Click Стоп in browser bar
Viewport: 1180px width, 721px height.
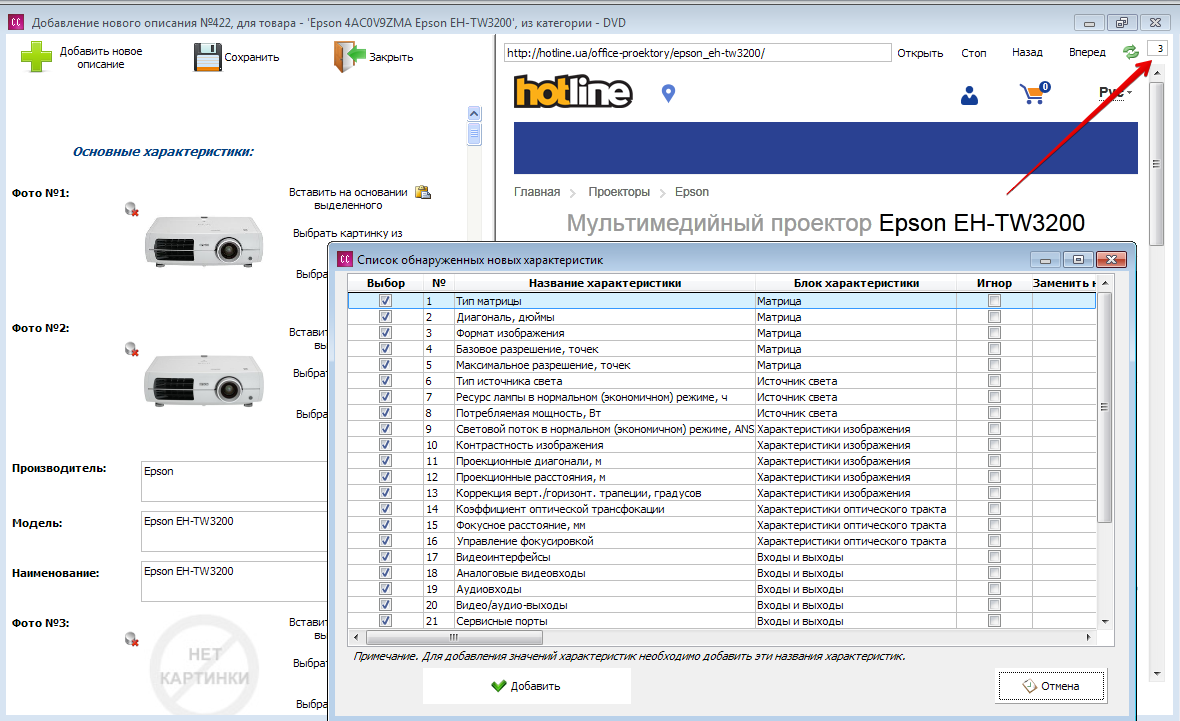point(973,53)
